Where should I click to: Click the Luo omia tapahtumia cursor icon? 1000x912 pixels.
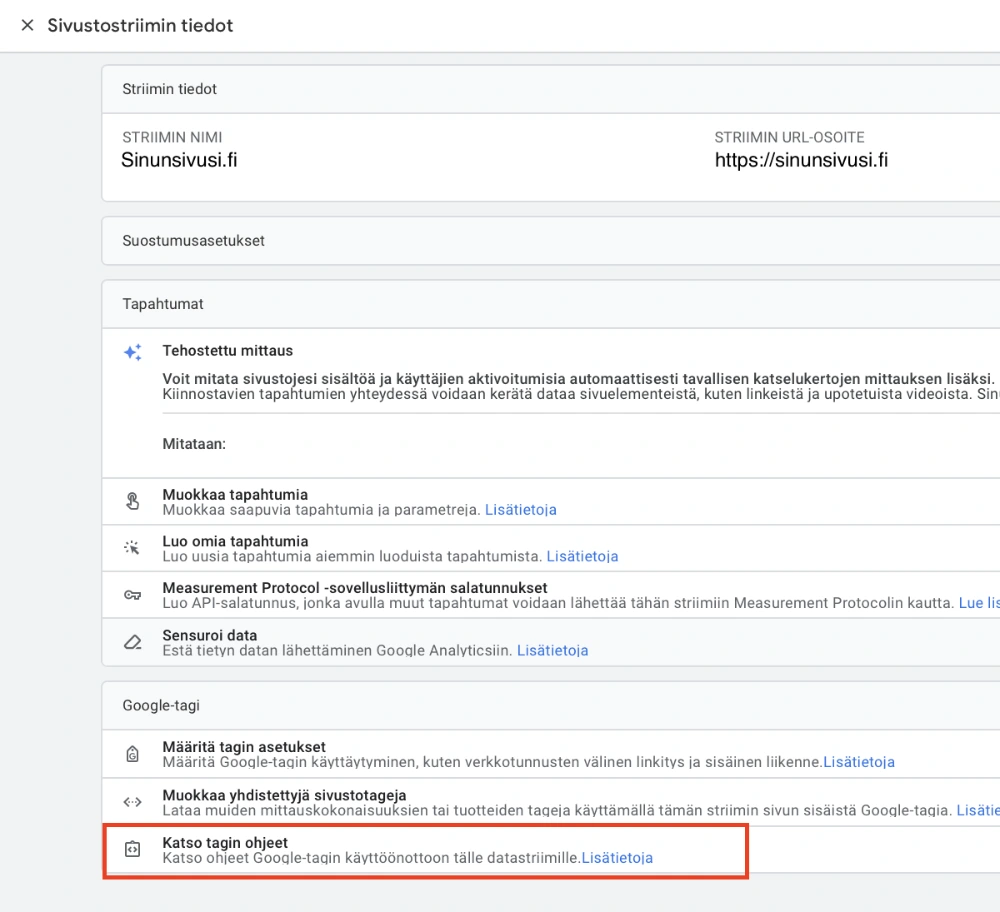(x=133, y=548)
